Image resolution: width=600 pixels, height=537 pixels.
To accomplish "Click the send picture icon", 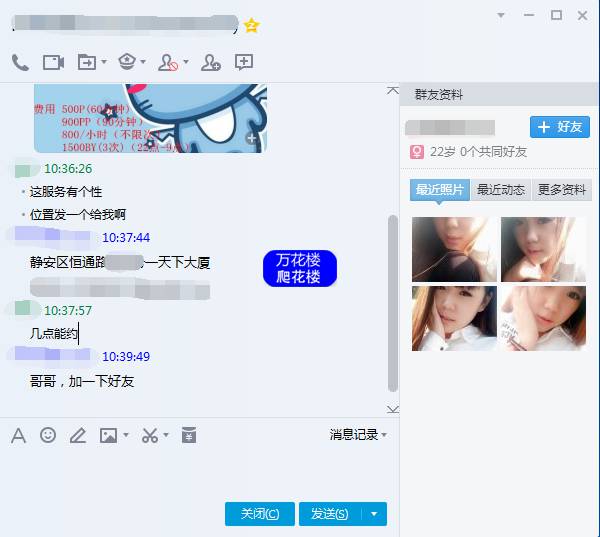I will [108, 435].
